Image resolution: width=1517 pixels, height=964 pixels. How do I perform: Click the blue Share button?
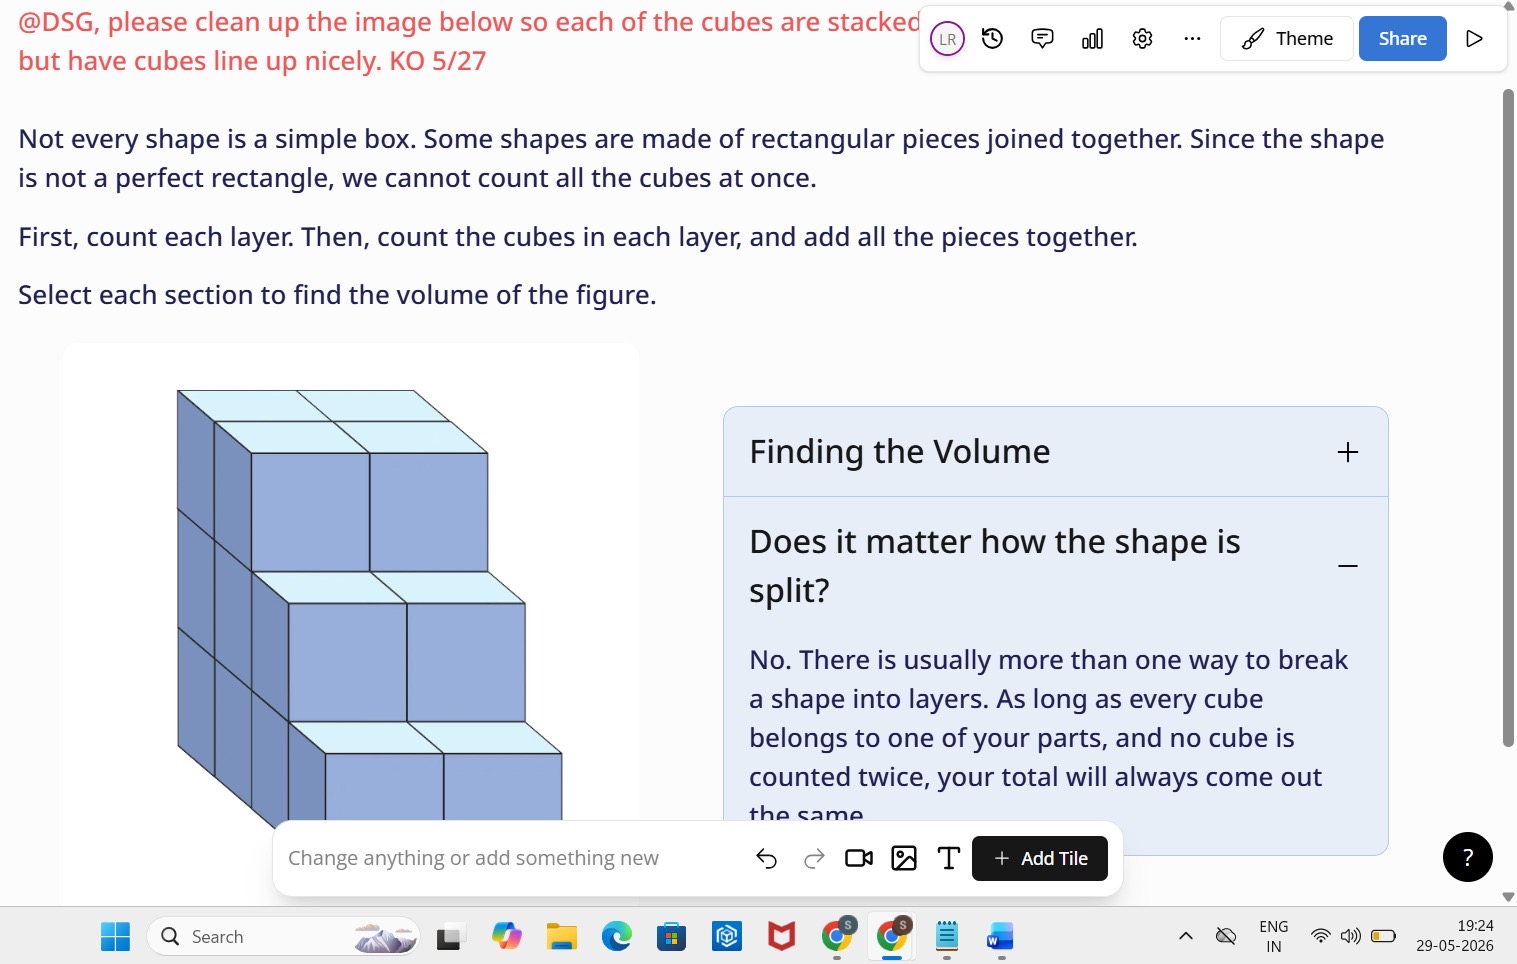point(1402,39)
